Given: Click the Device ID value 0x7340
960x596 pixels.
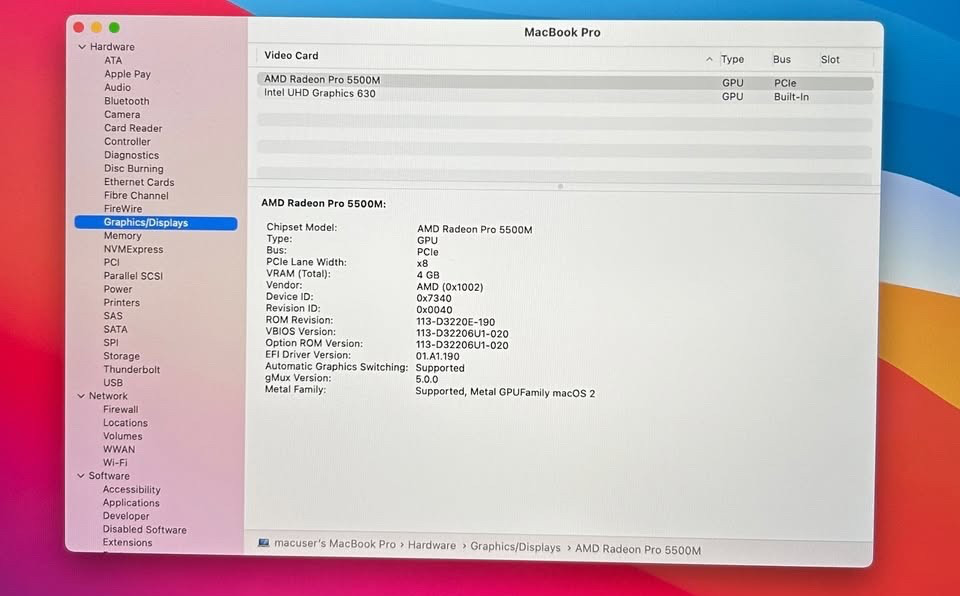Looking at the screenshot, I should pyautogui.click(x=434, y=298).
